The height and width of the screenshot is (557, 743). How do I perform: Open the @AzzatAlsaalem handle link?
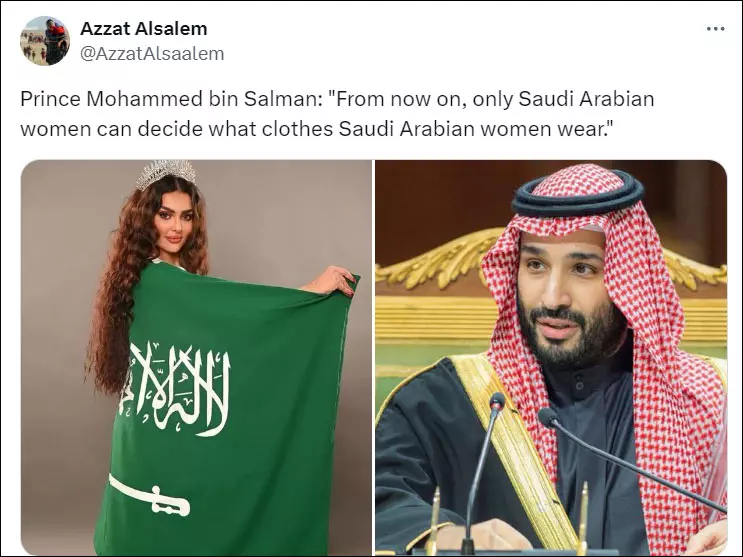[x=152, y=54]
